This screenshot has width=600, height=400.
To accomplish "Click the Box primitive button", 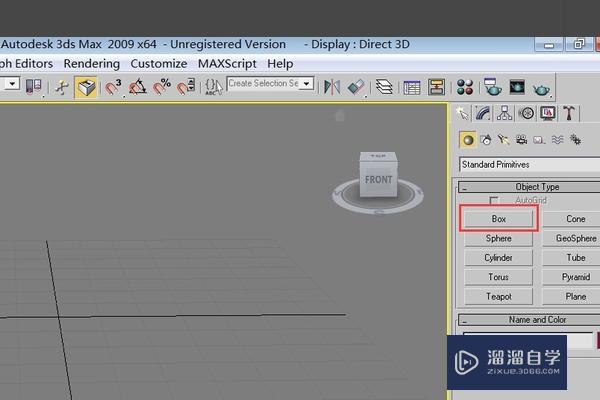I will click(x=499, y=219).
